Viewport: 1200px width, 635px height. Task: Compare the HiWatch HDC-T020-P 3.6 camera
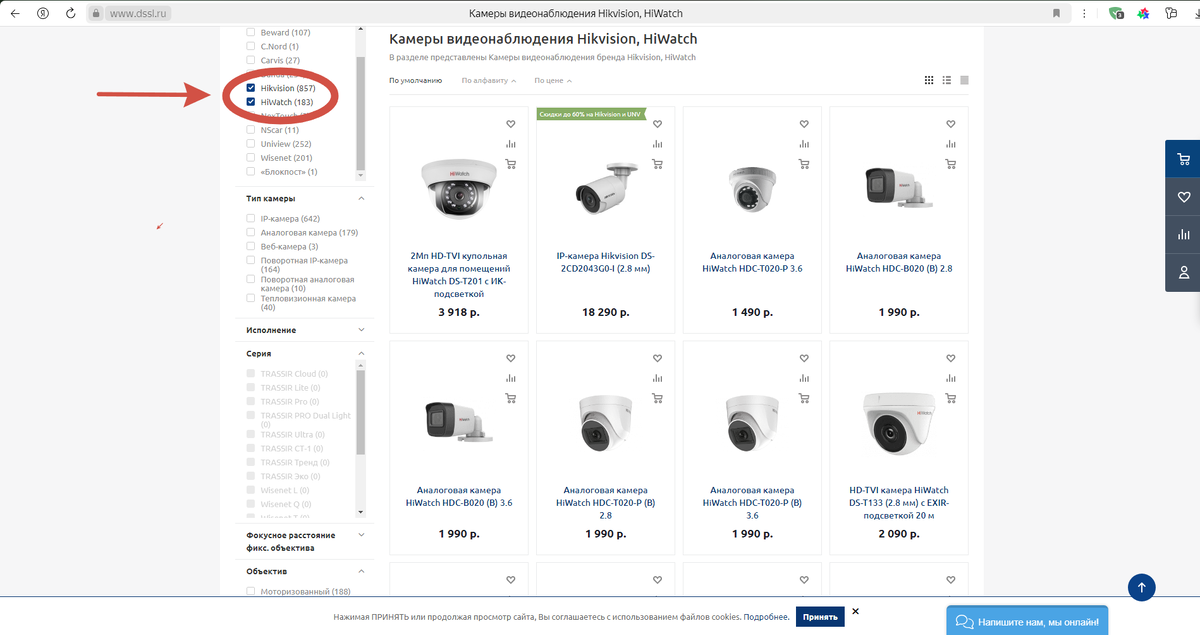tap(804, 144)
